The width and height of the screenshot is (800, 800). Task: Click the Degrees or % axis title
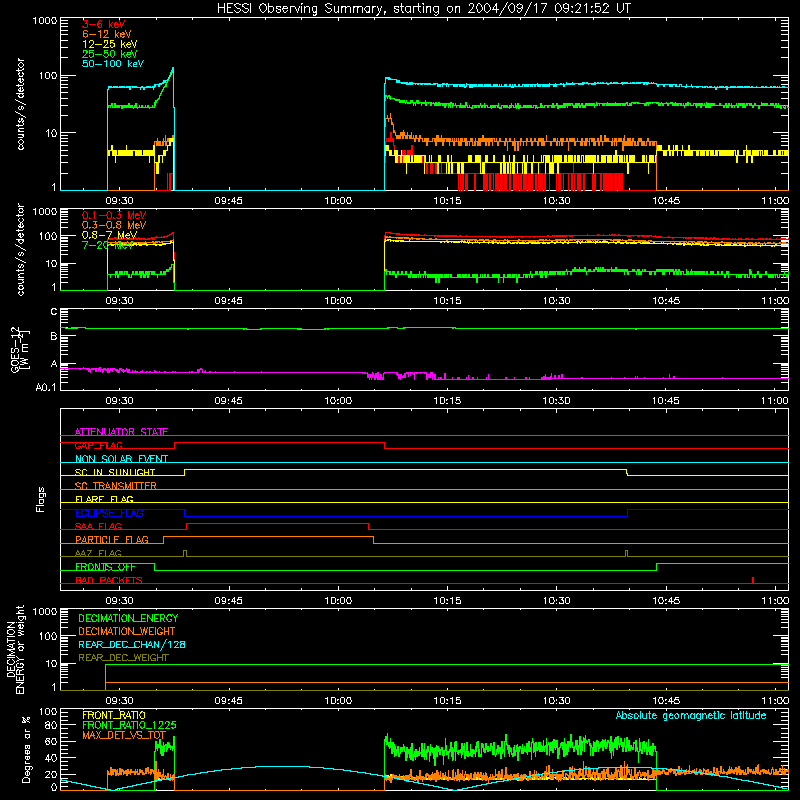click(x=26, y=749)
